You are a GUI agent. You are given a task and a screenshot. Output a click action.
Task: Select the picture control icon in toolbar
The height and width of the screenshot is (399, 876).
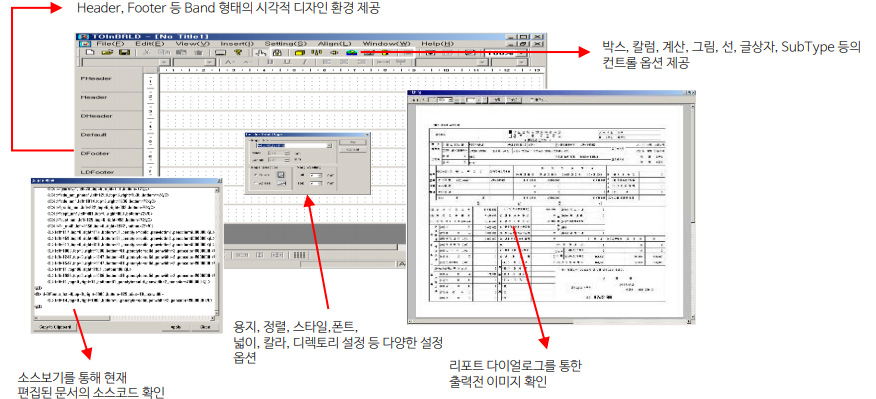coord(351,53)
